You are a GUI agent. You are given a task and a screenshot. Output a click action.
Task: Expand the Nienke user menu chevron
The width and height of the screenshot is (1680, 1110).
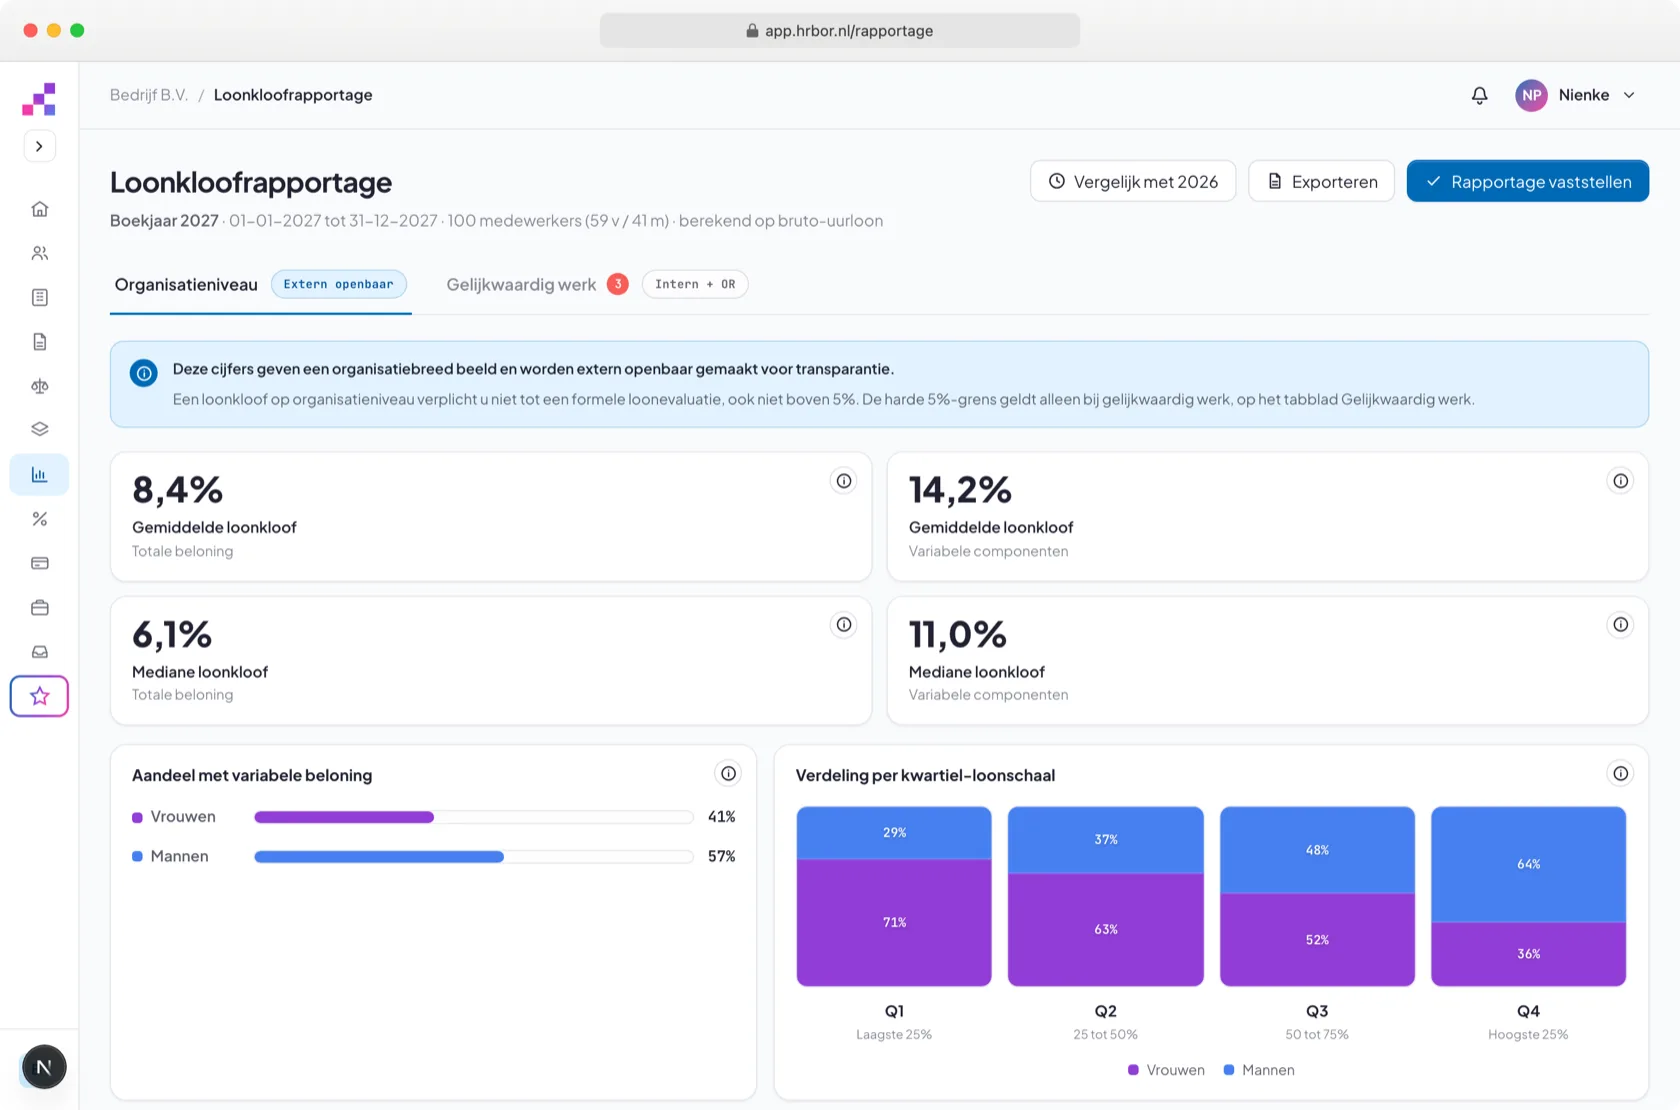(1629, 95)
